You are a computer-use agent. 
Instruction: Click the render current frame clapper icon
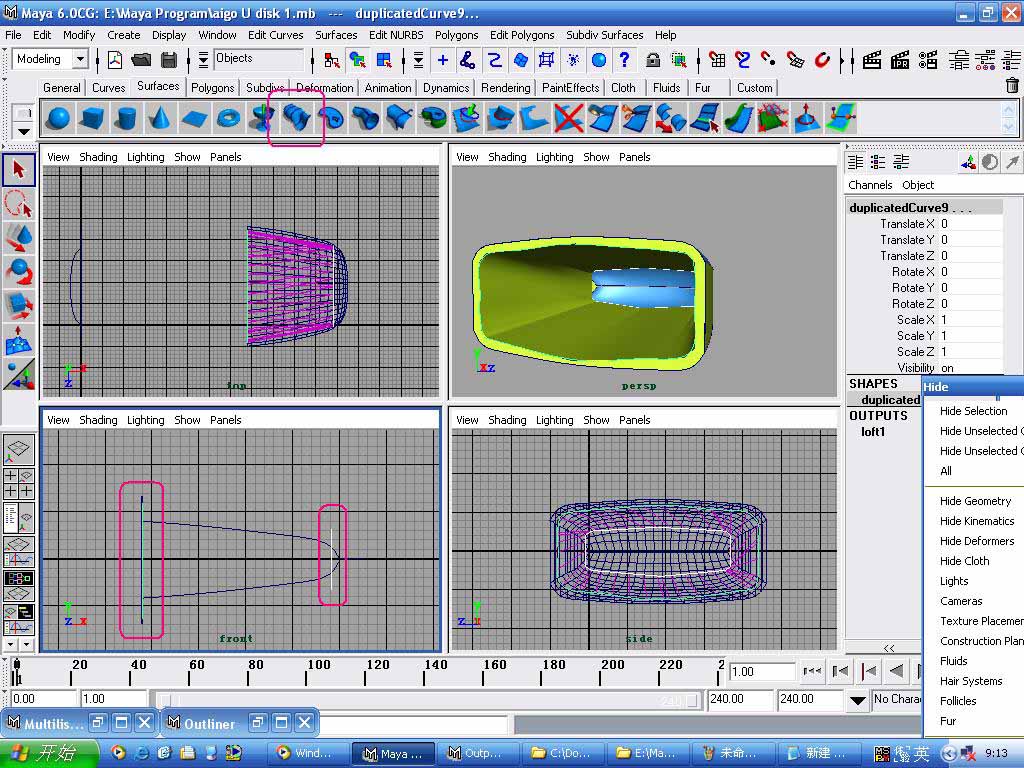872,60
